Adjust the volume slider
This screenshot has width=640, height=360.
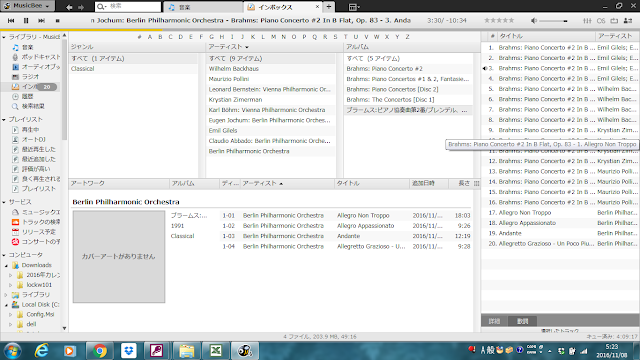click(x=554, y=21)
